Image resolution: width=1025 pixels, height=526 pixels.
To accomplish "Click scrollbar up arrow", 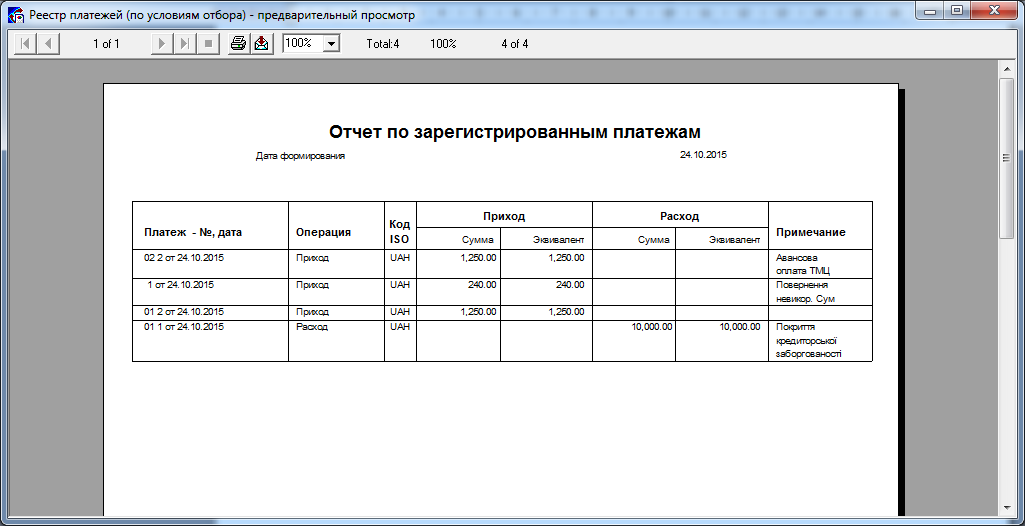I will (1006, 69).
